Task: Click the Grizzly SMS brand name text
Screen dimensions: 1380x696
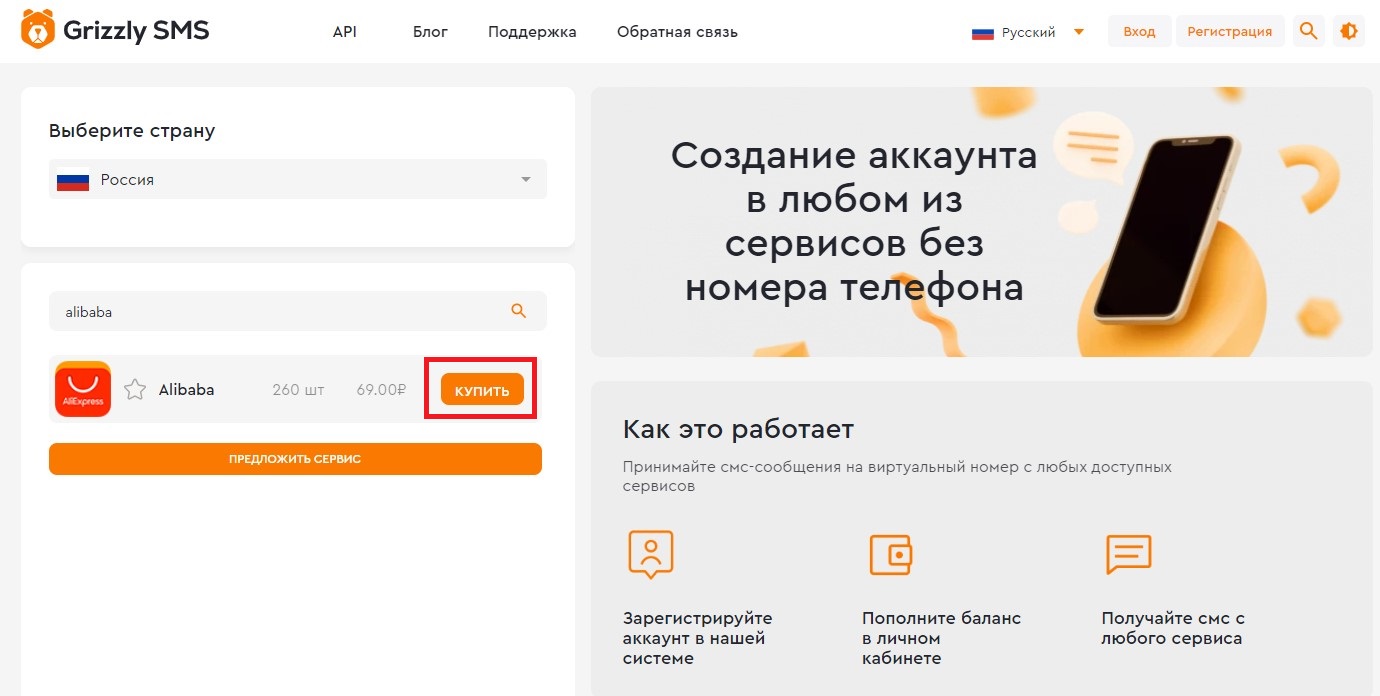Action: pyautogui.click(x=136, y=30)
